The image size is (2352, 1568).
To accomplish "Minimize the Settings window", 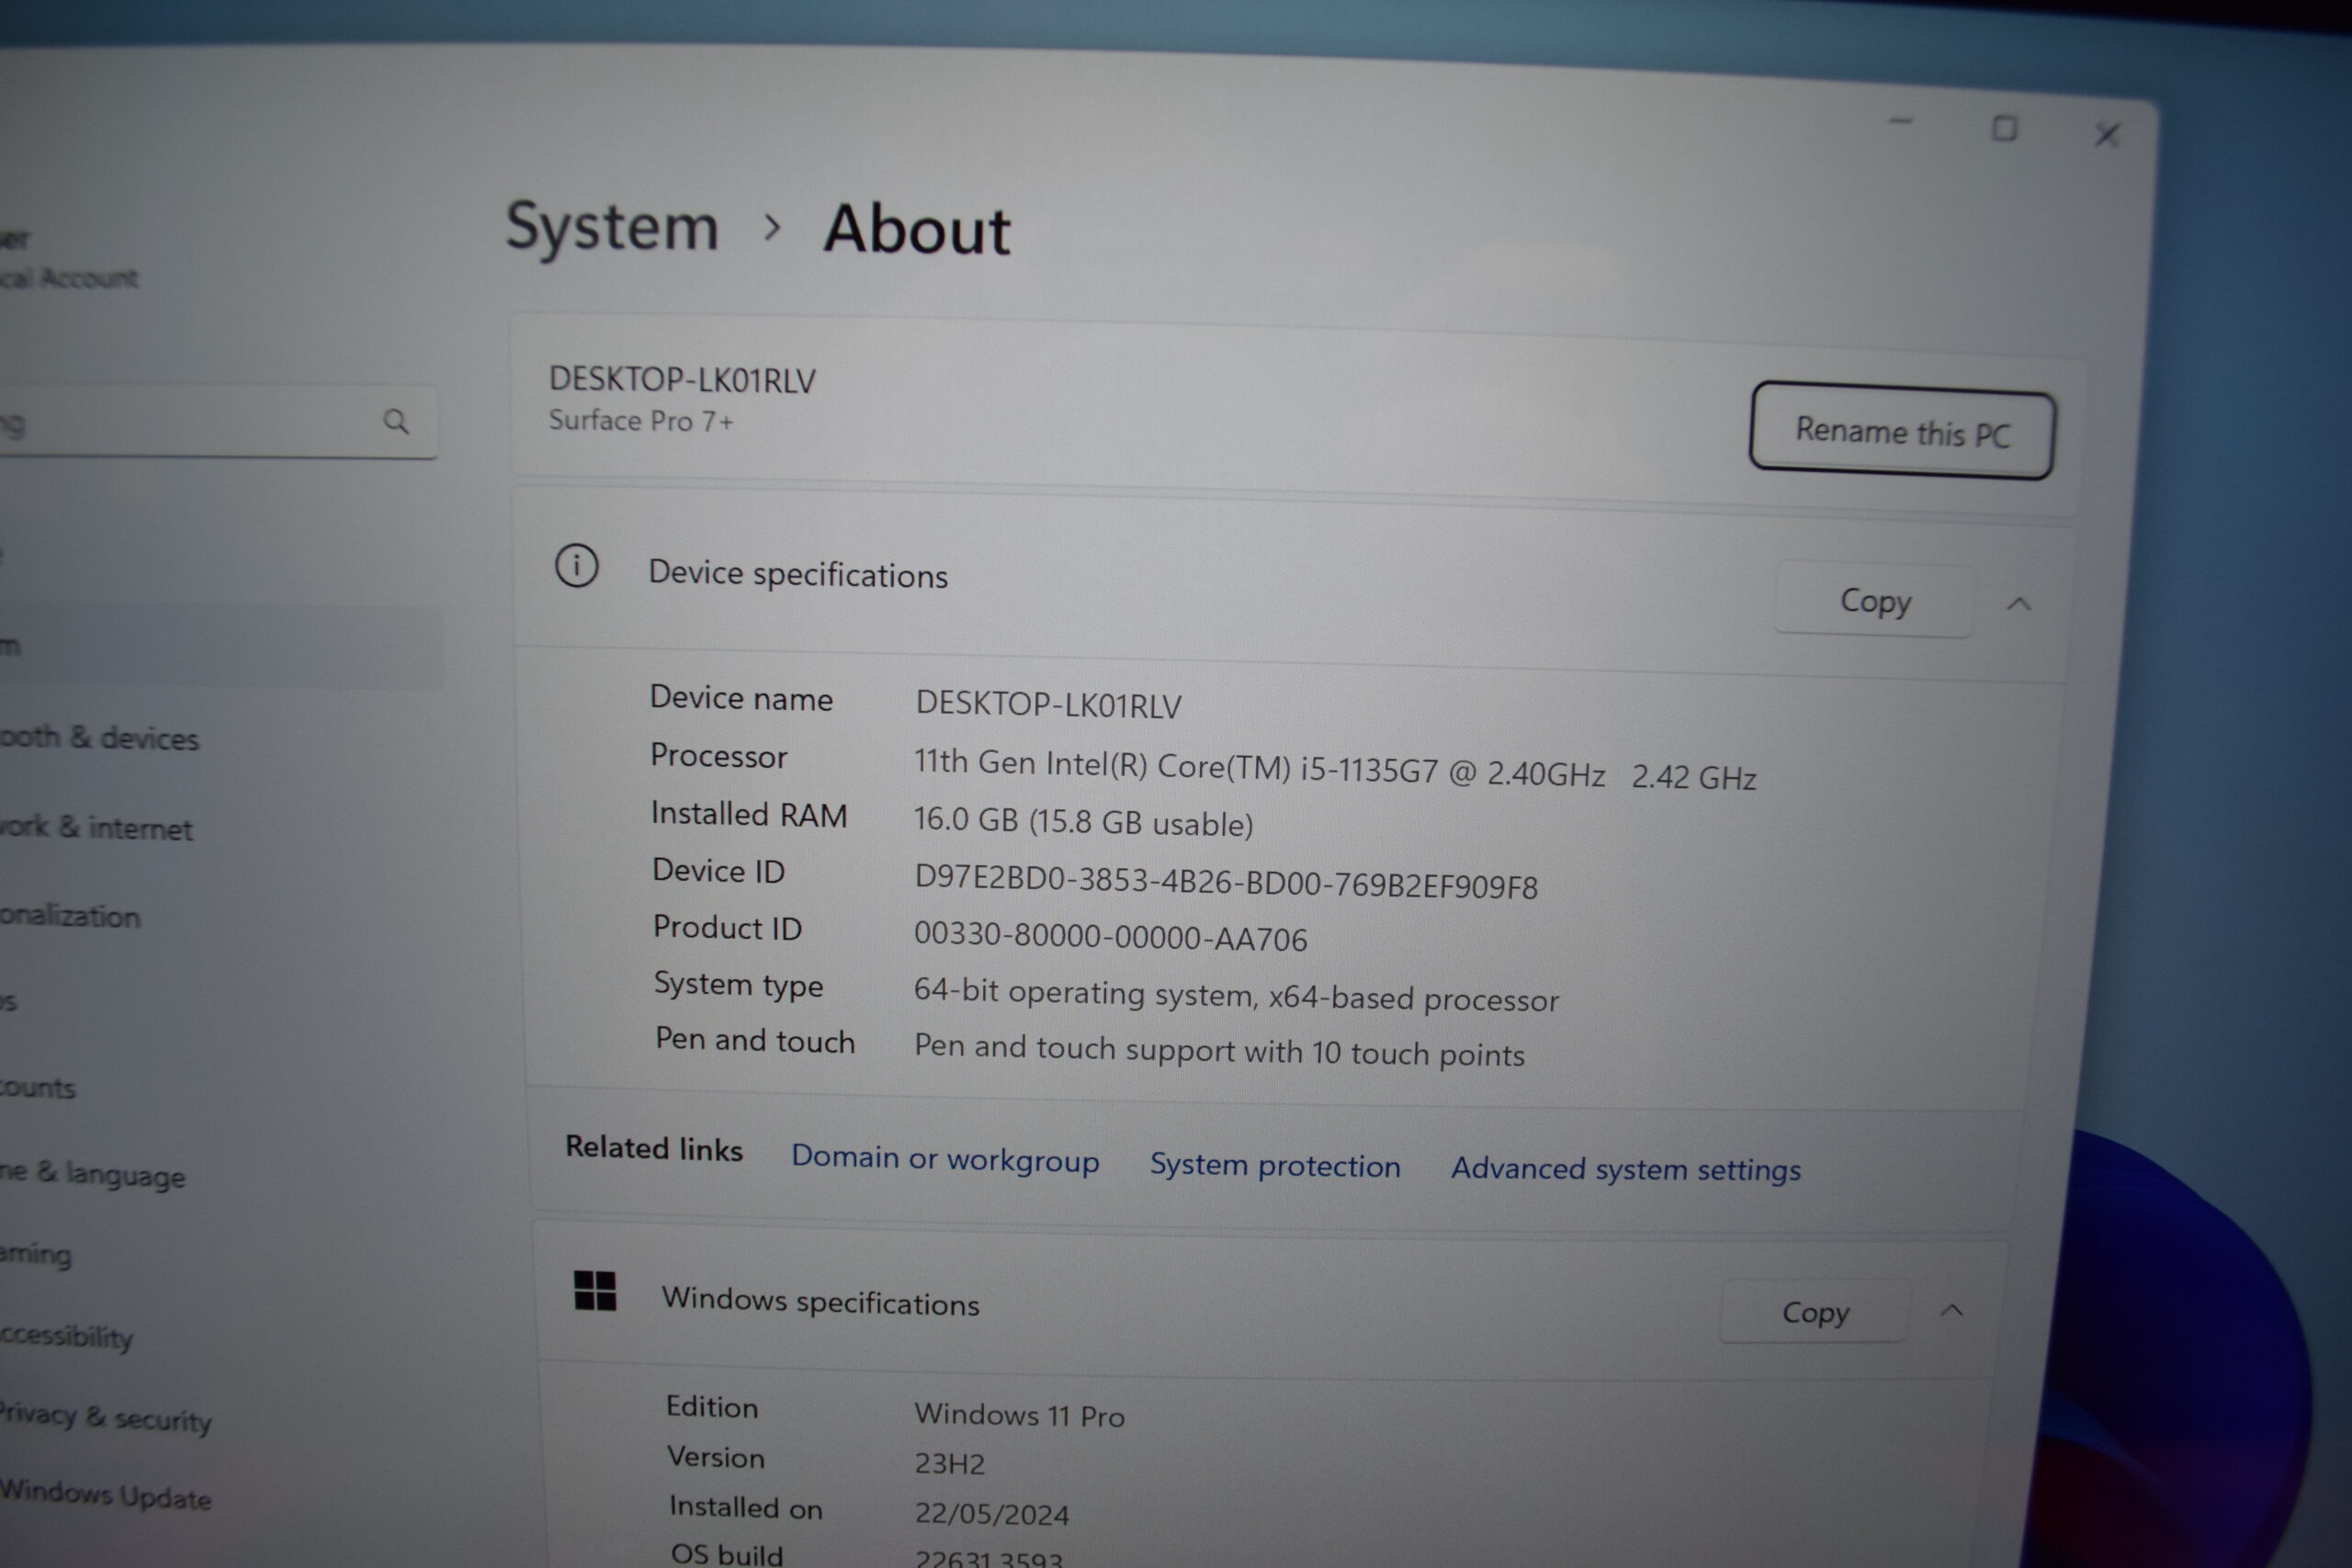I will [1901, 122].
